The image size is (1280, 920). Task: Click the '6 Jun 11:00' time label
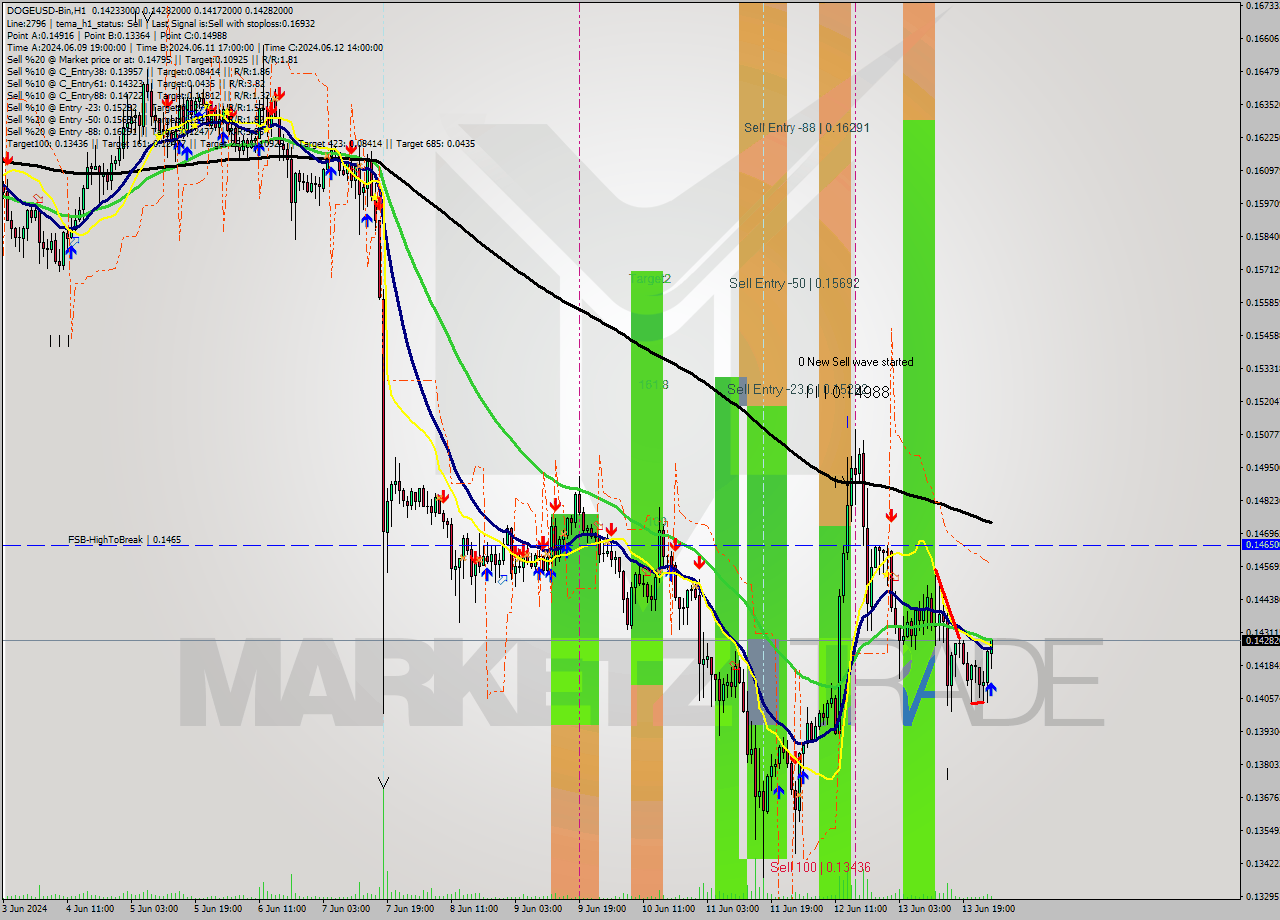(x=281, y=909)
